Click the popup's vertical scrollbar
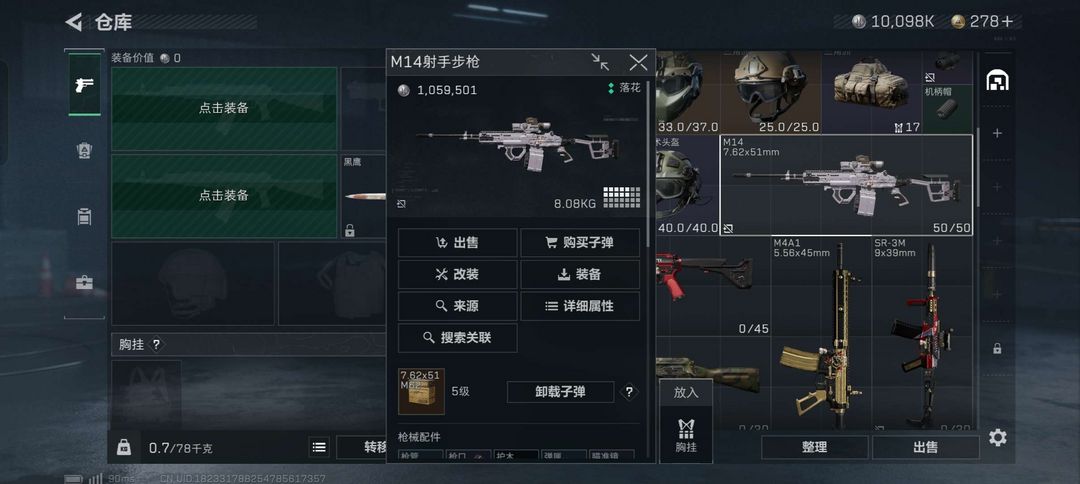Image resolution: width=1080 pixels, height=484 pixels. [x=647, y=165]
